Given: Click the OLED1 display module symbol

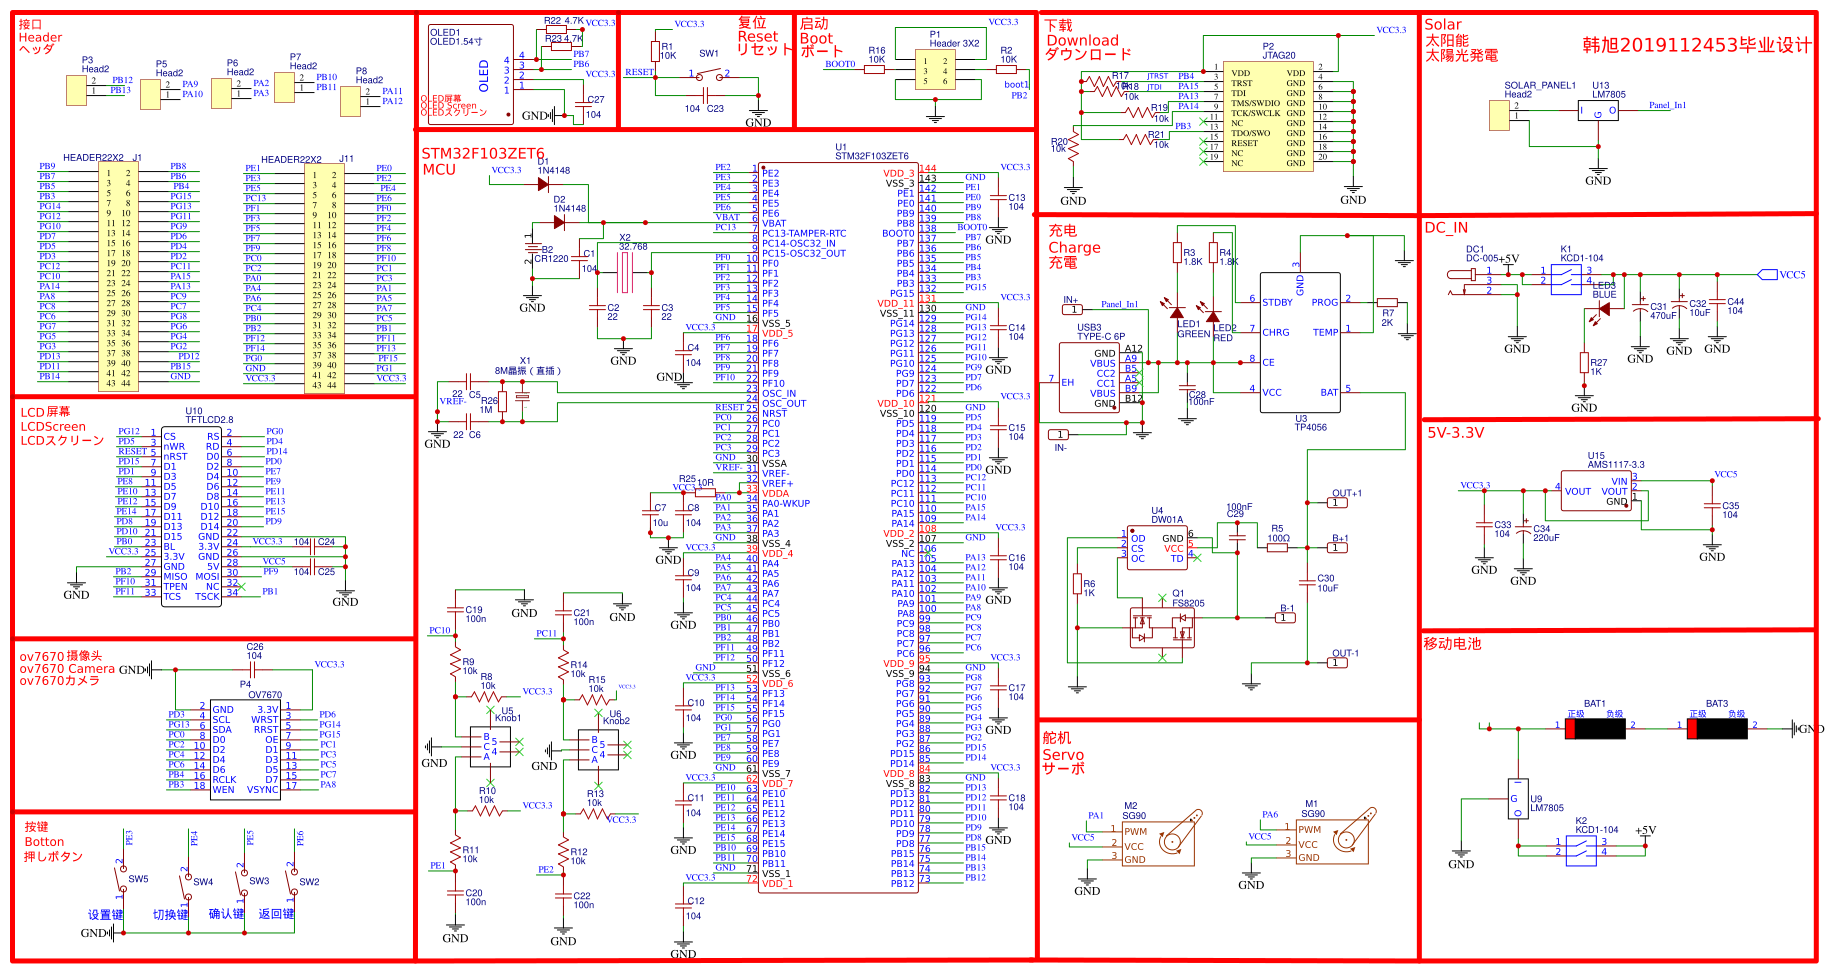Looking at the screenshot, I should (471, 75).
